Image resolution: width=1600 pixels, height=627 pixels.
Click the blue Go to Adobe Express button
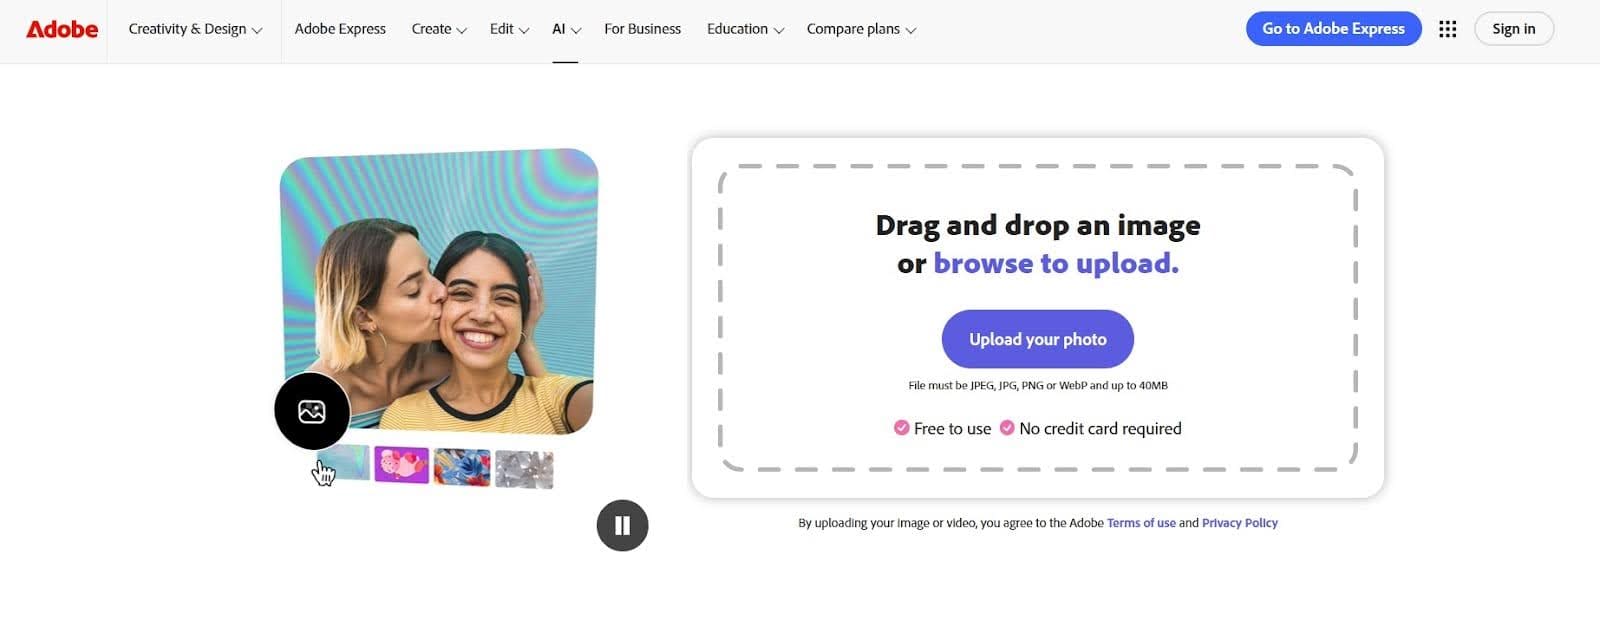pos(1333,29)
